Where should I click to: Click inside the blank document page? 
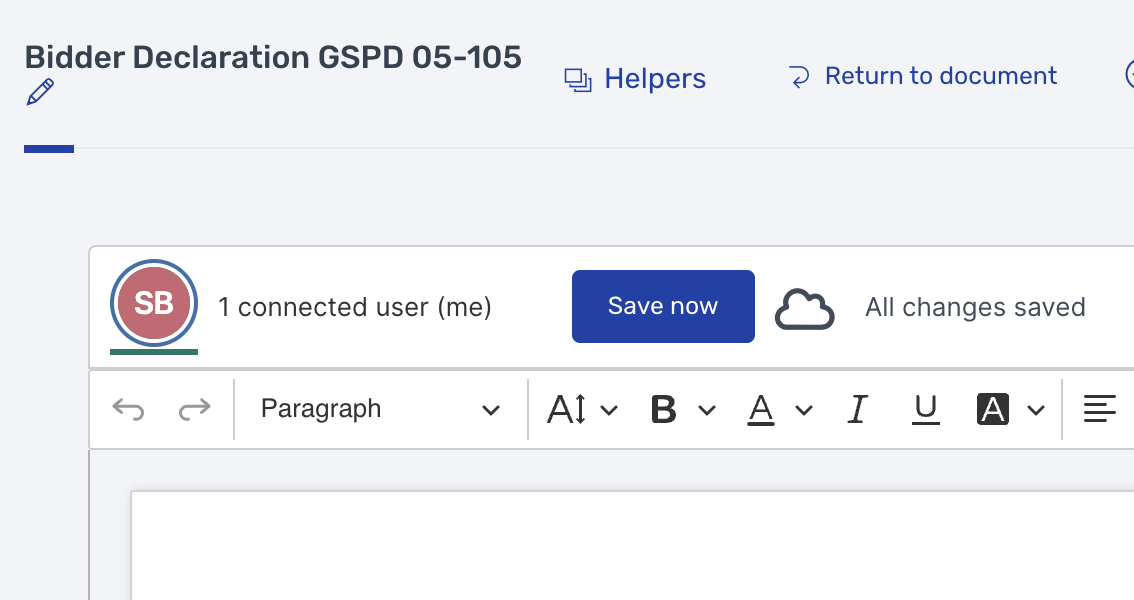[x=632, y=546]
